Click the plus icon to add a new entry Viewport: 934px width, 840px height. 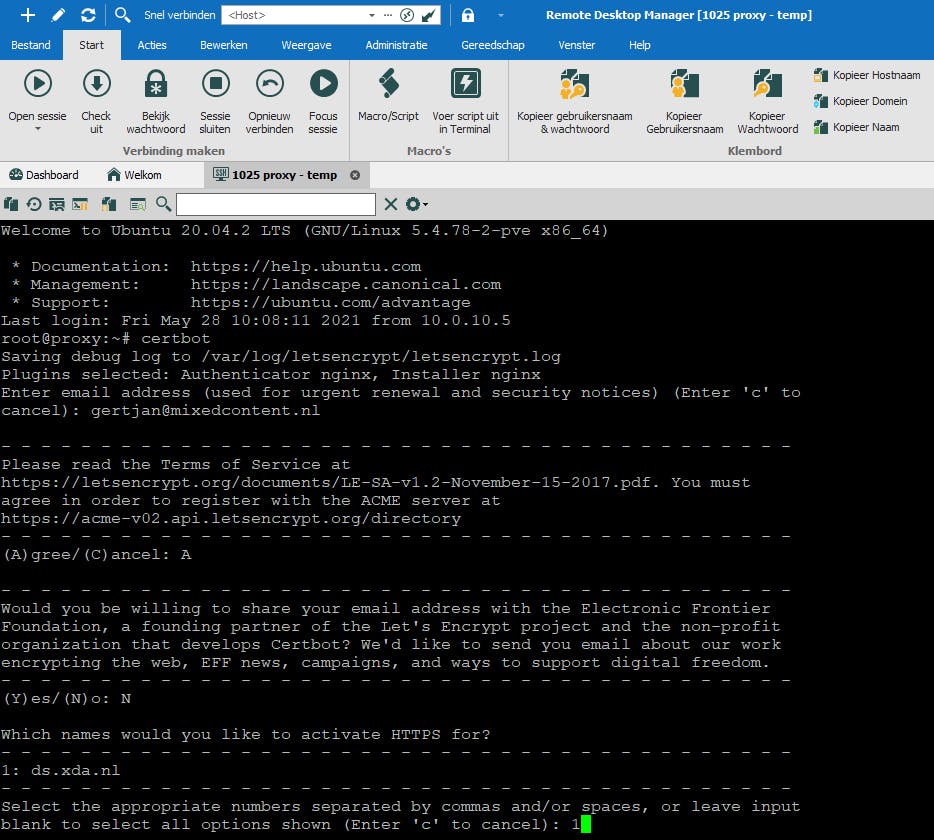[x=27, y=15]
